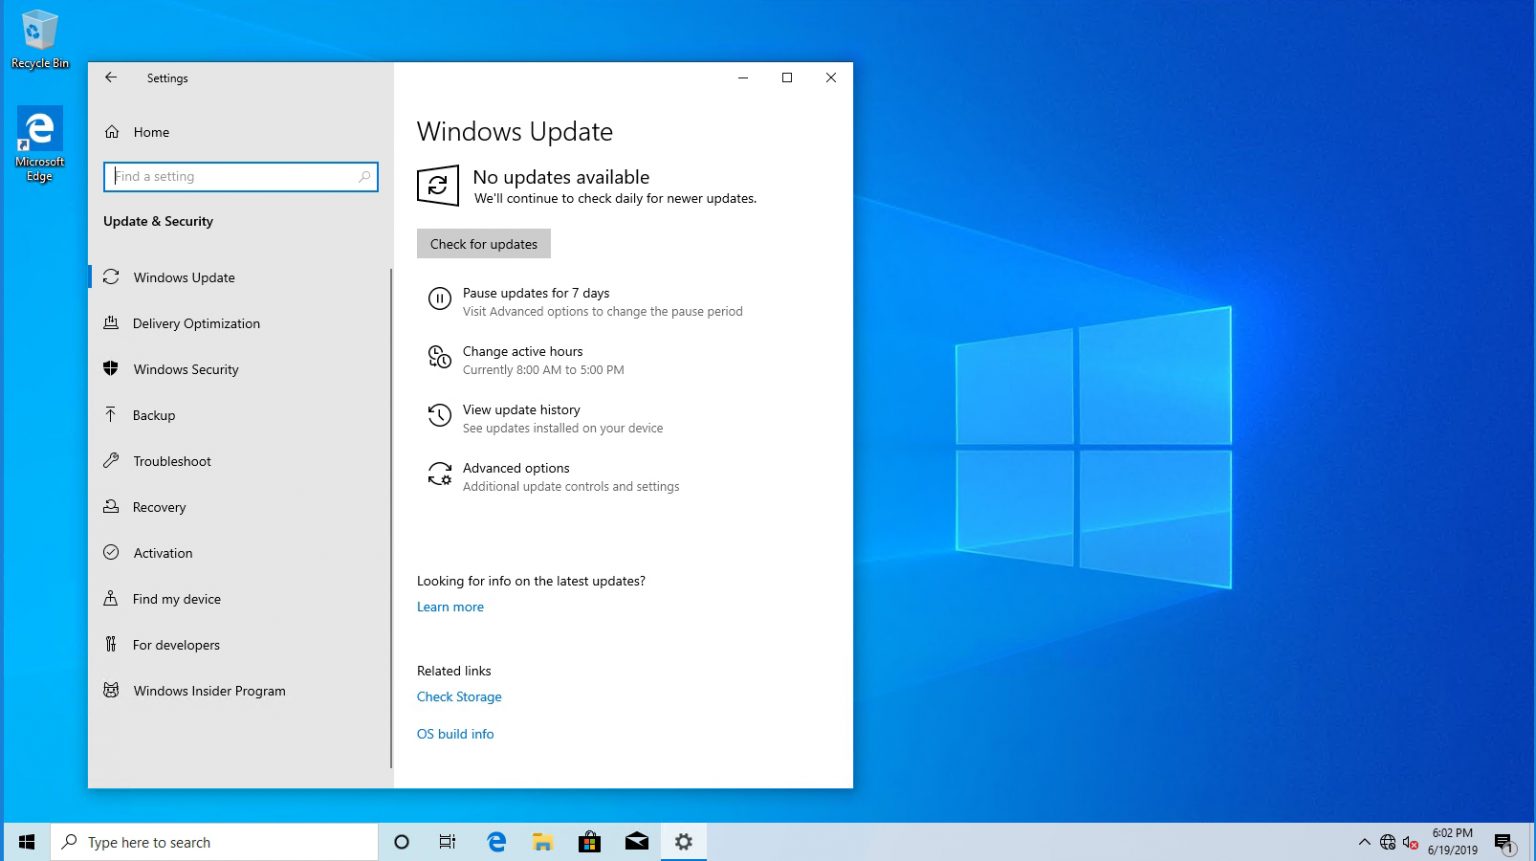The height and width of the screenshot is (861, 1536).
Task: Click the Pause updates for 7 days icon
Action: tap(439, 298)
